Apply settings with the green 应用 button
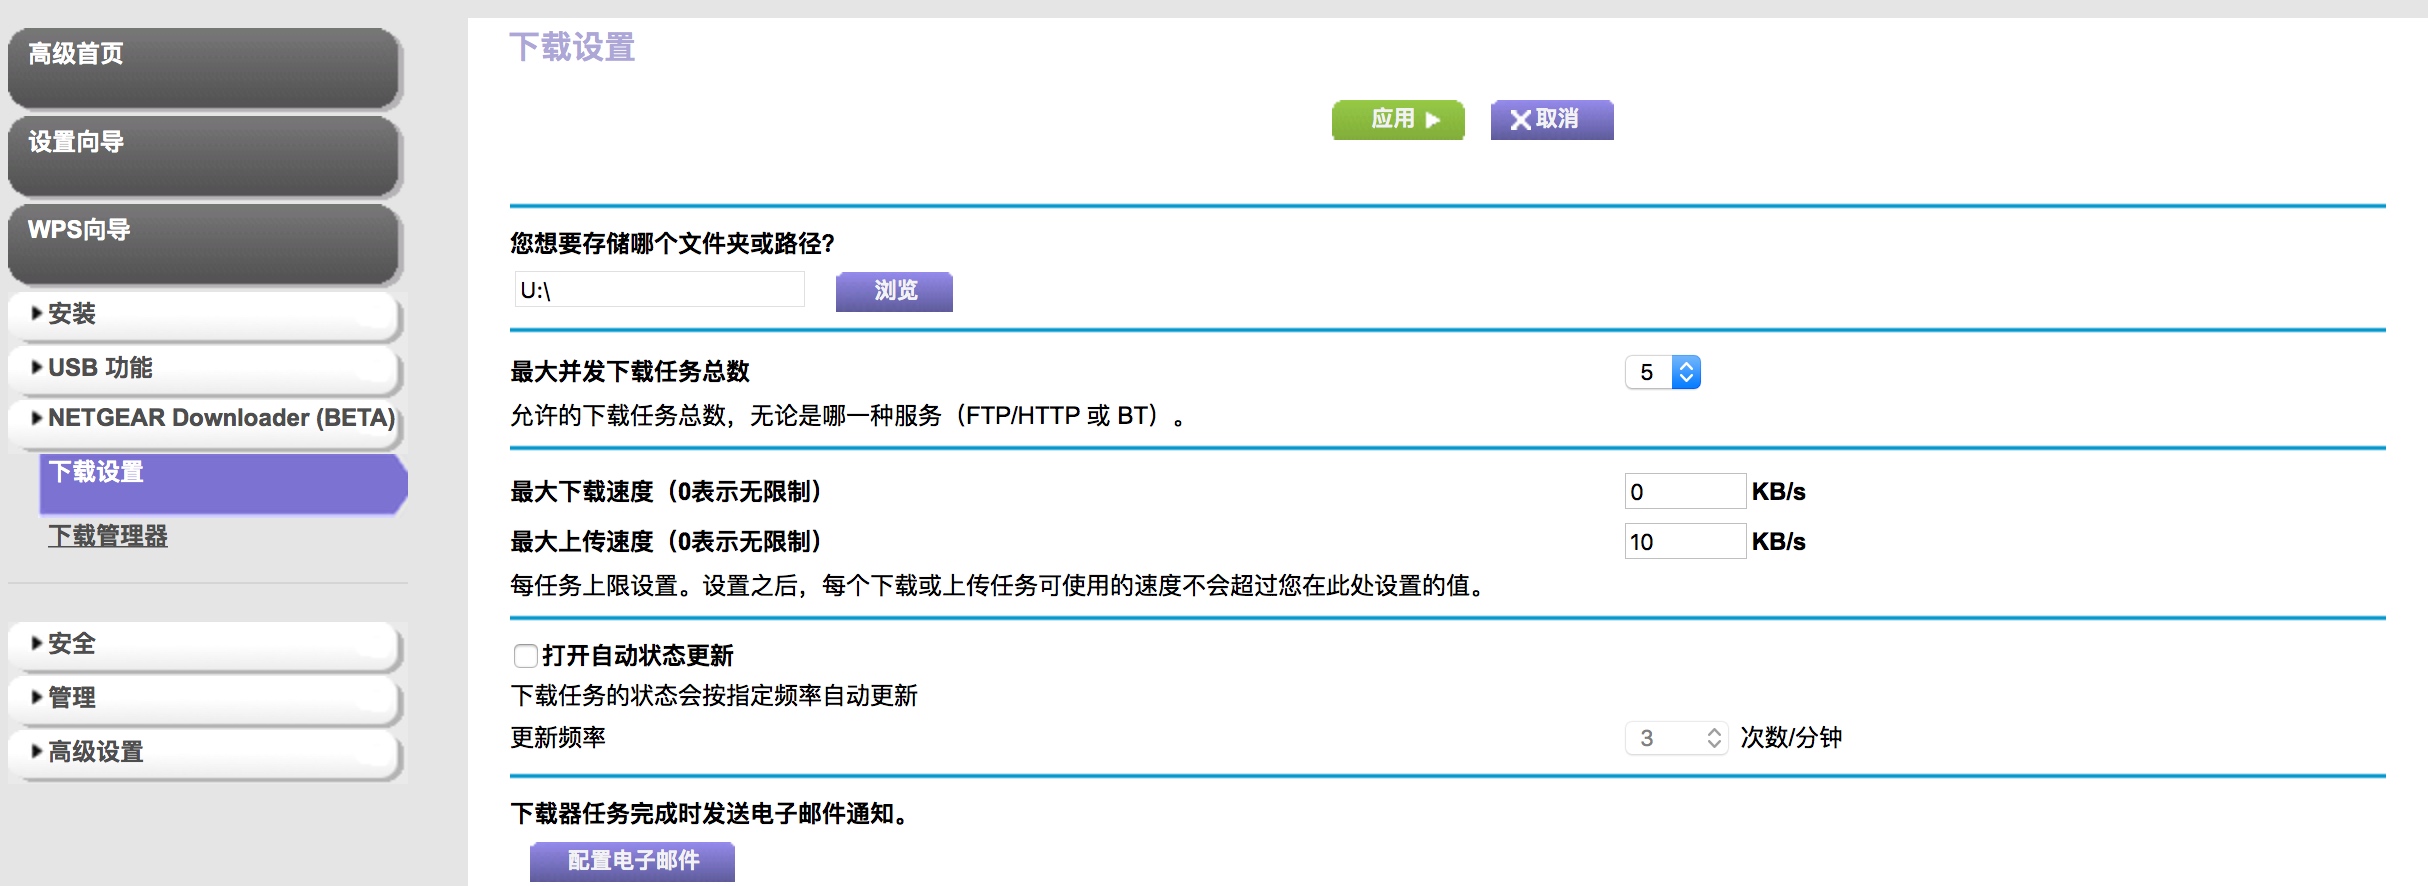 tap(1398, 120)
